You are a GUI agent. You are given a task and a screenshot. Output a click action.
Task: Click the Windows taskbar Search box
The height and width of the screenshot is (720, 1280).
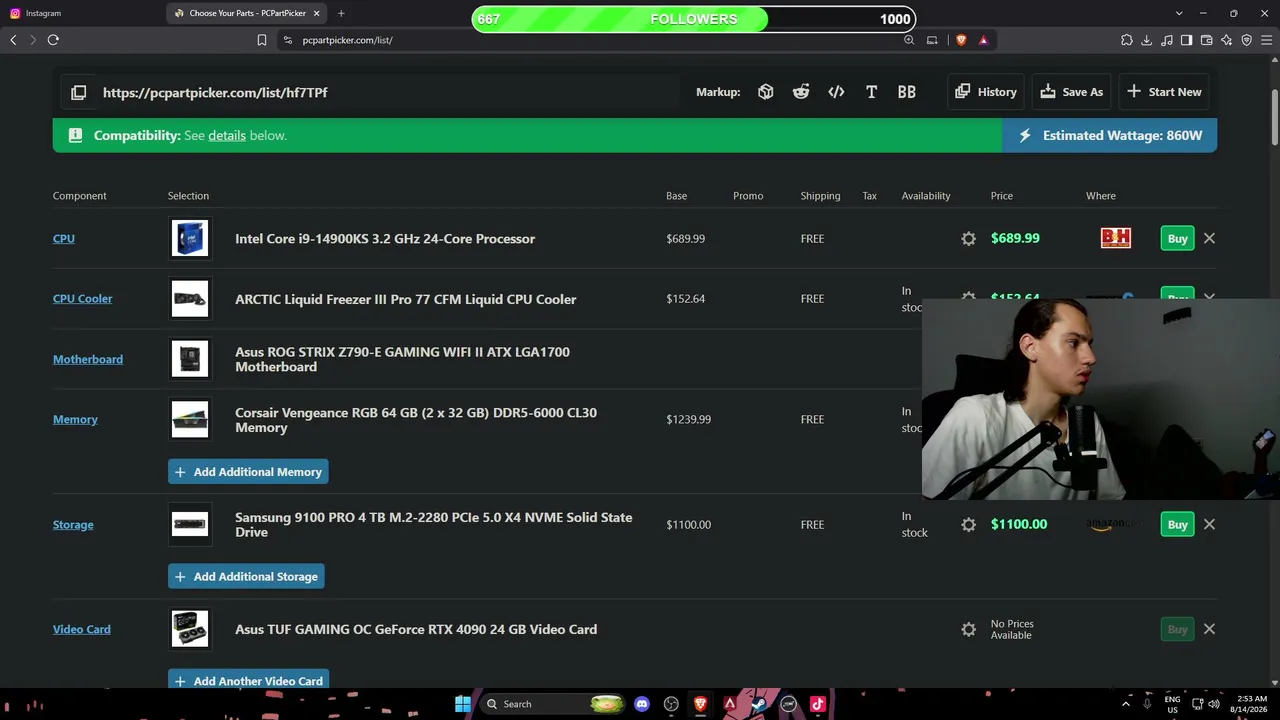[552, 704]
